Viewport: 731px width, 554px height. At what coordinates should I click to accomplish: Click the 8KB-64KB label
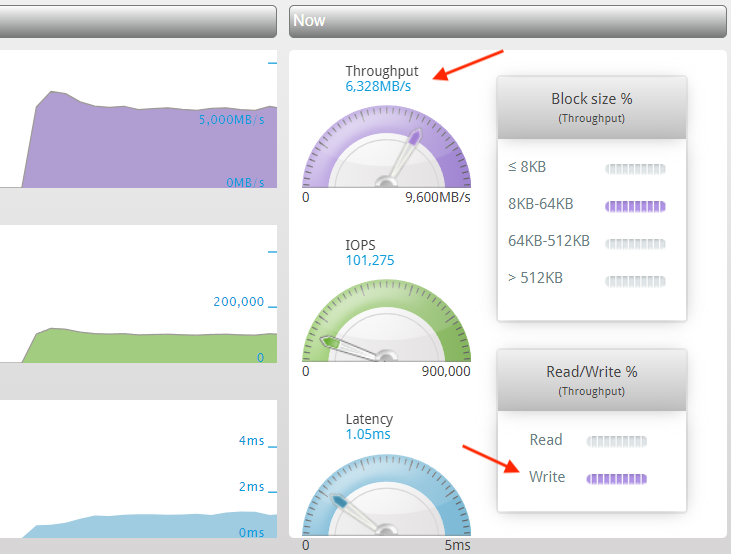(540, 204)
